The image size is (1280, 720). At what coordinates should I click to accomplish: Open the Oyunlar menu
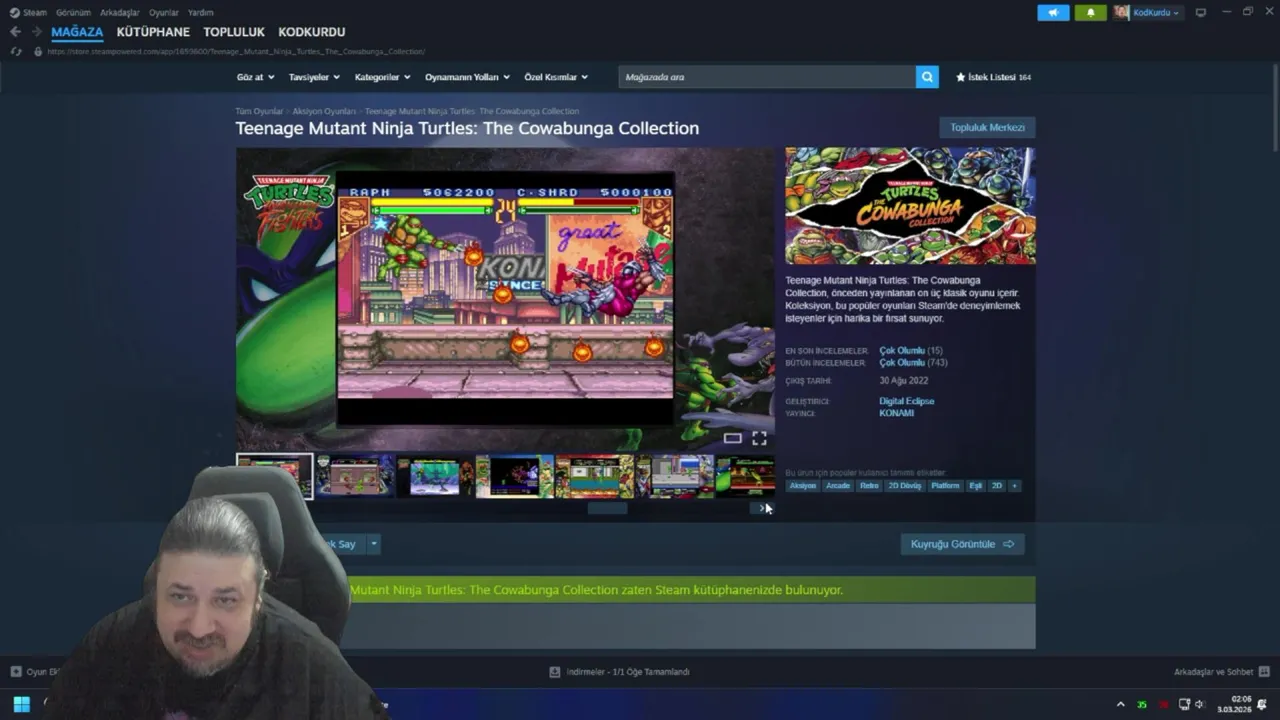[163, 13]
